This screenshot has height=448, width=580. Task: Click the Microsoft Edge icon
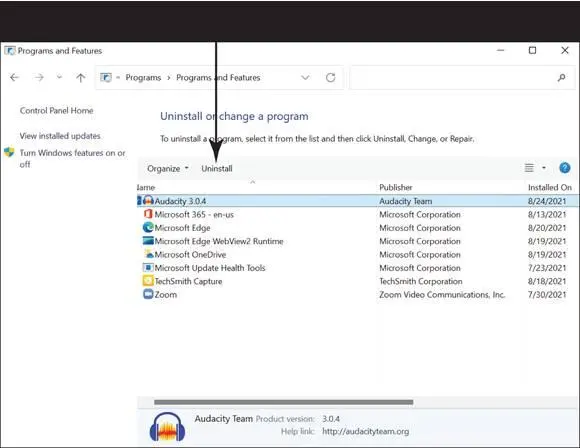click(148, 227)
